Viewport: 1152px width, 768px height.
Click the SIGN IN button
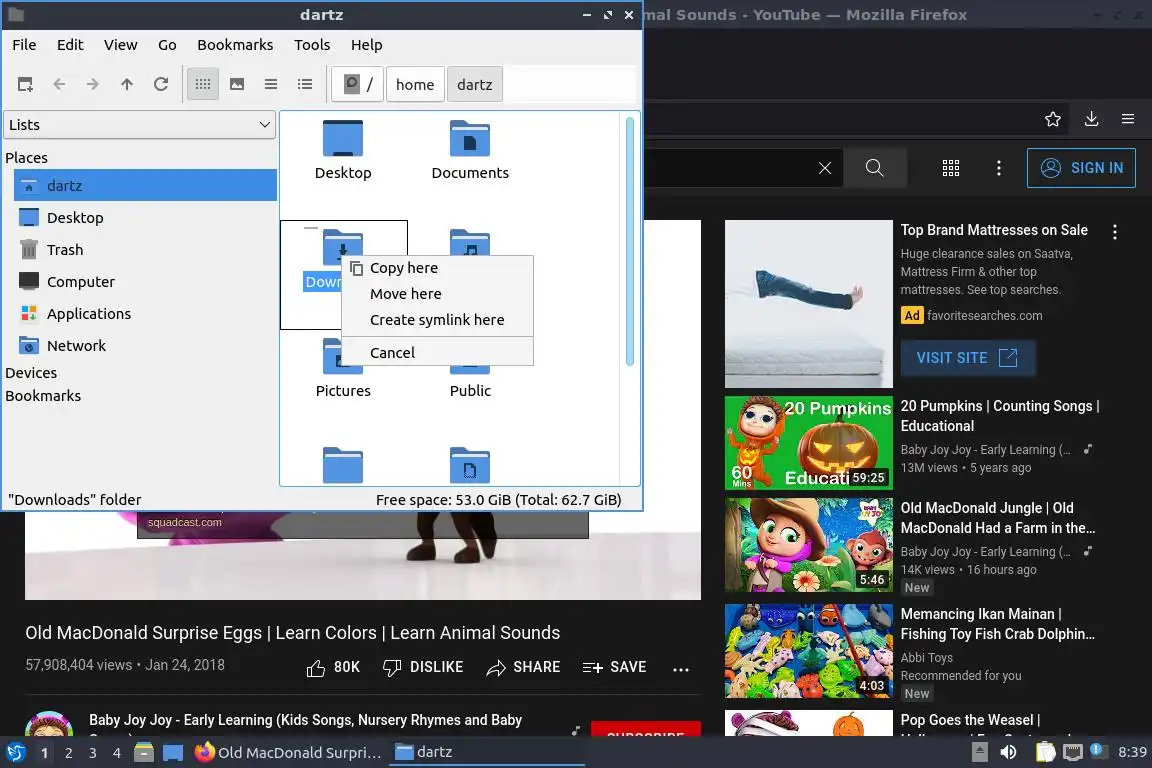pos(1081,168)
